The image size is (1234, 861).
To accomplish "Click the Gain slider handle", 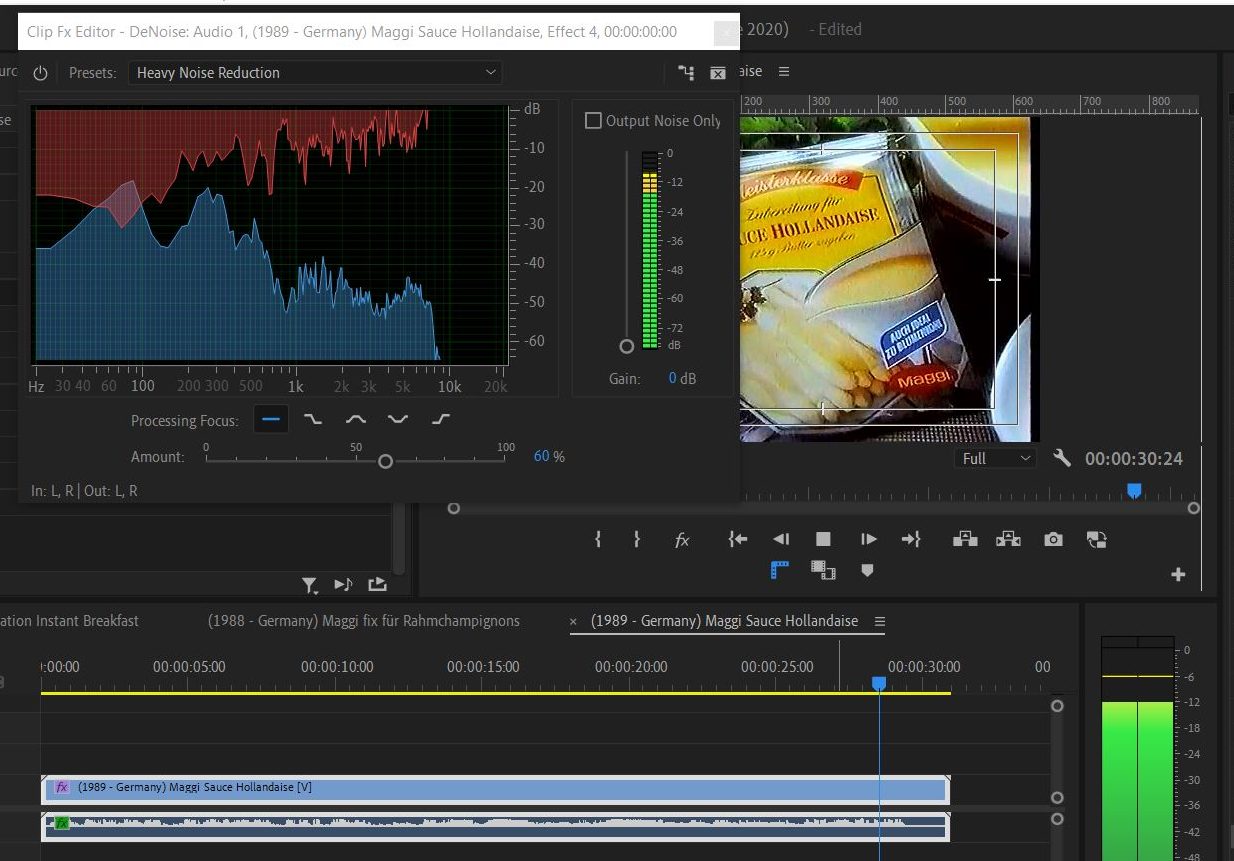I will [x=627, y=346].
